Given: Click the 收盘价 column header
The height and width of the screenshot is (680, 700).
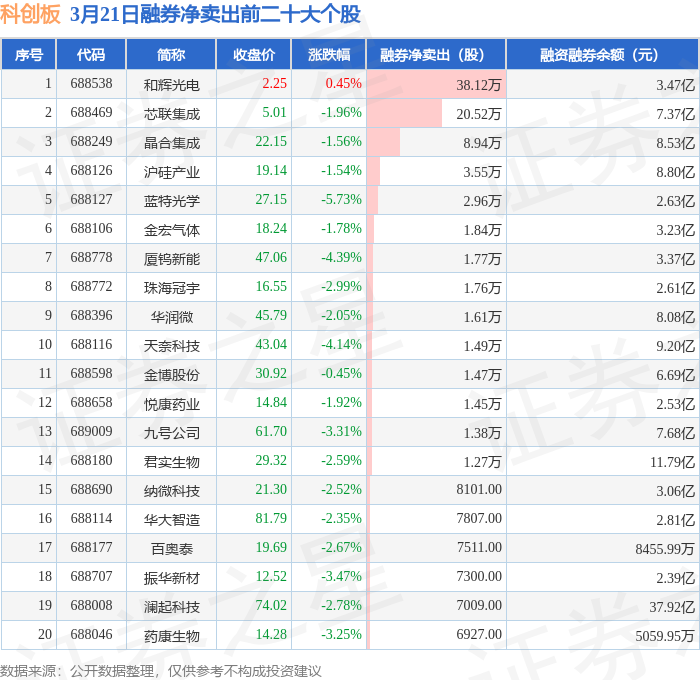Looking at the screenshot, I should pos(254,54).
